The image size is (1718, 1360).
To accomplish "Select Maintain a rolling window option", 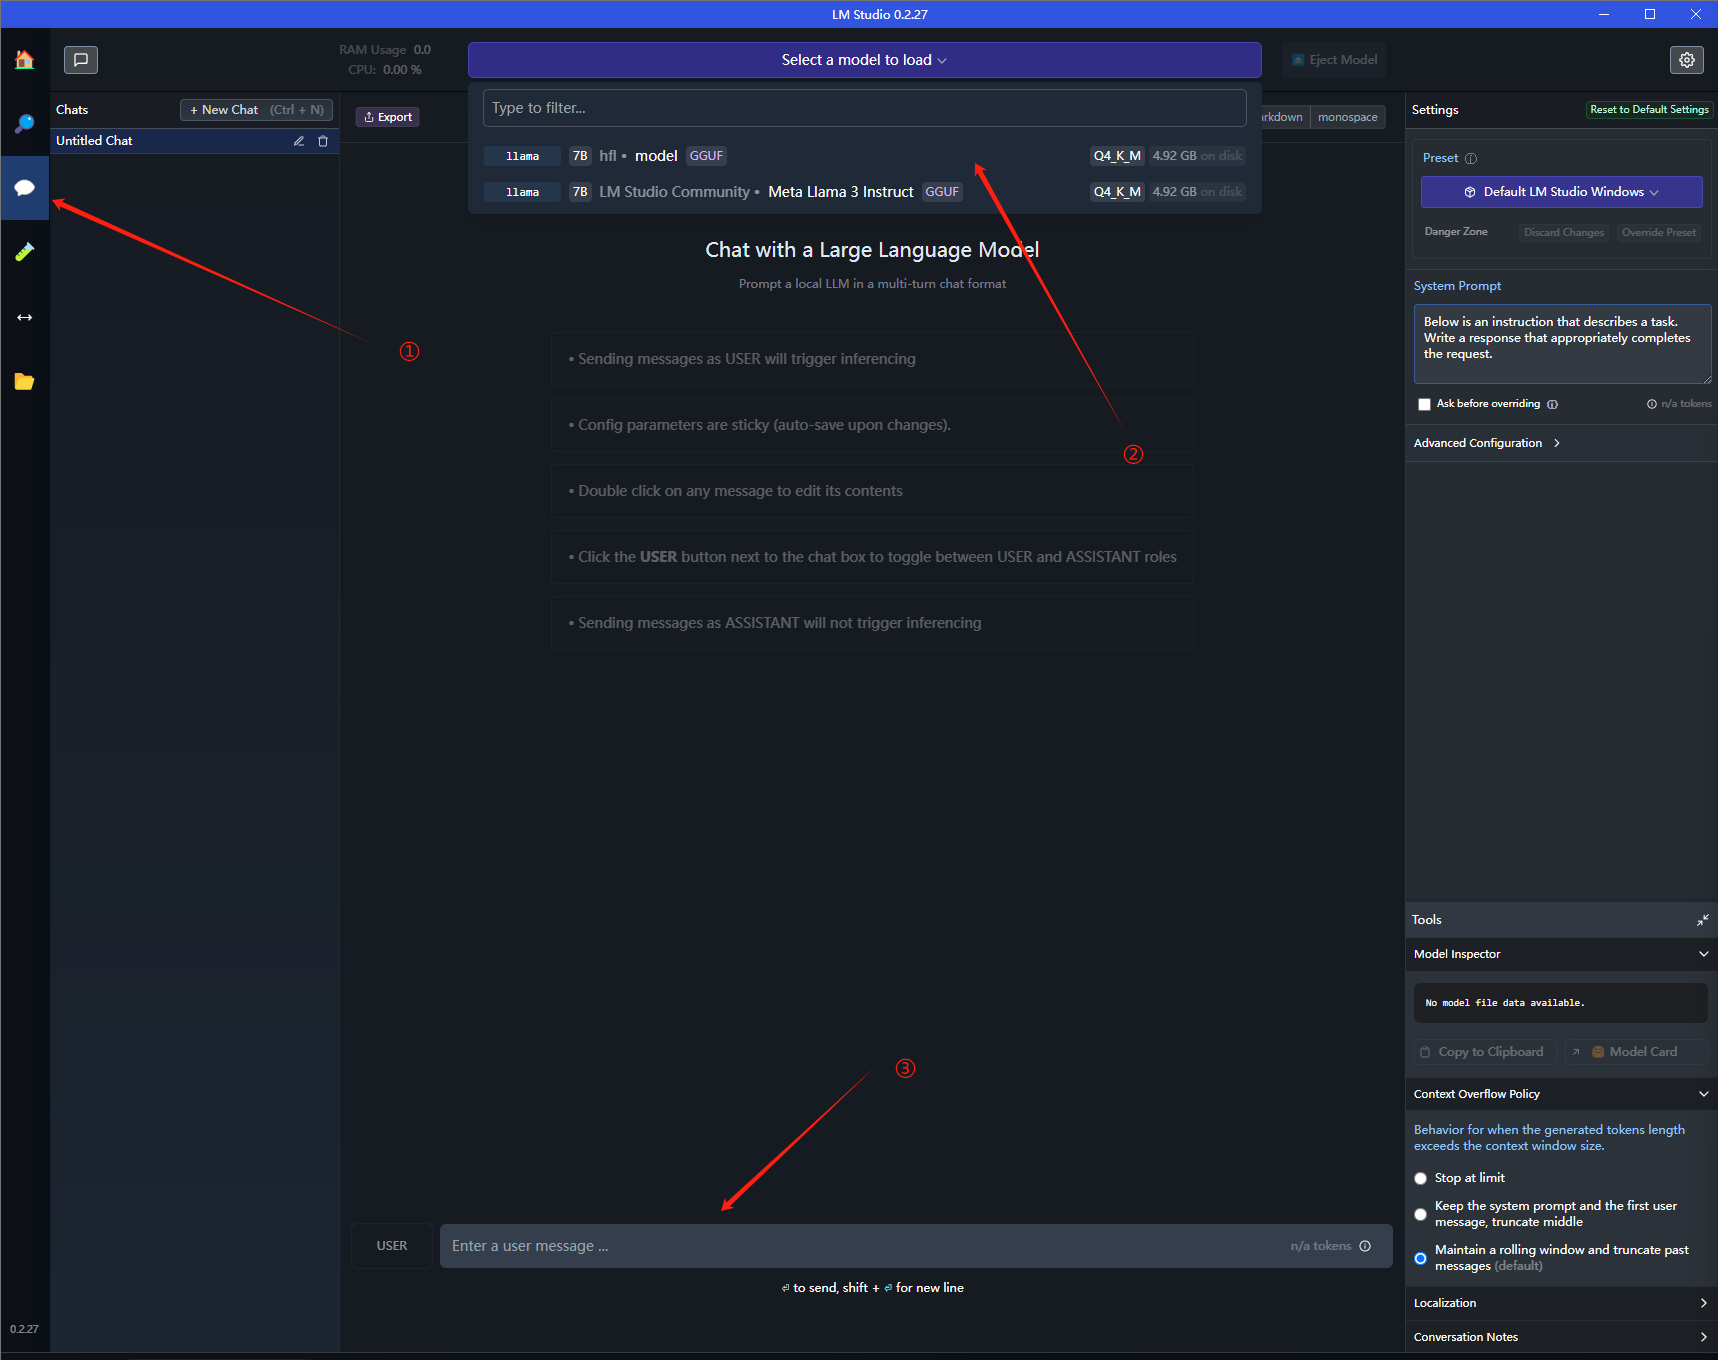I will [x=1420, y=1258].
